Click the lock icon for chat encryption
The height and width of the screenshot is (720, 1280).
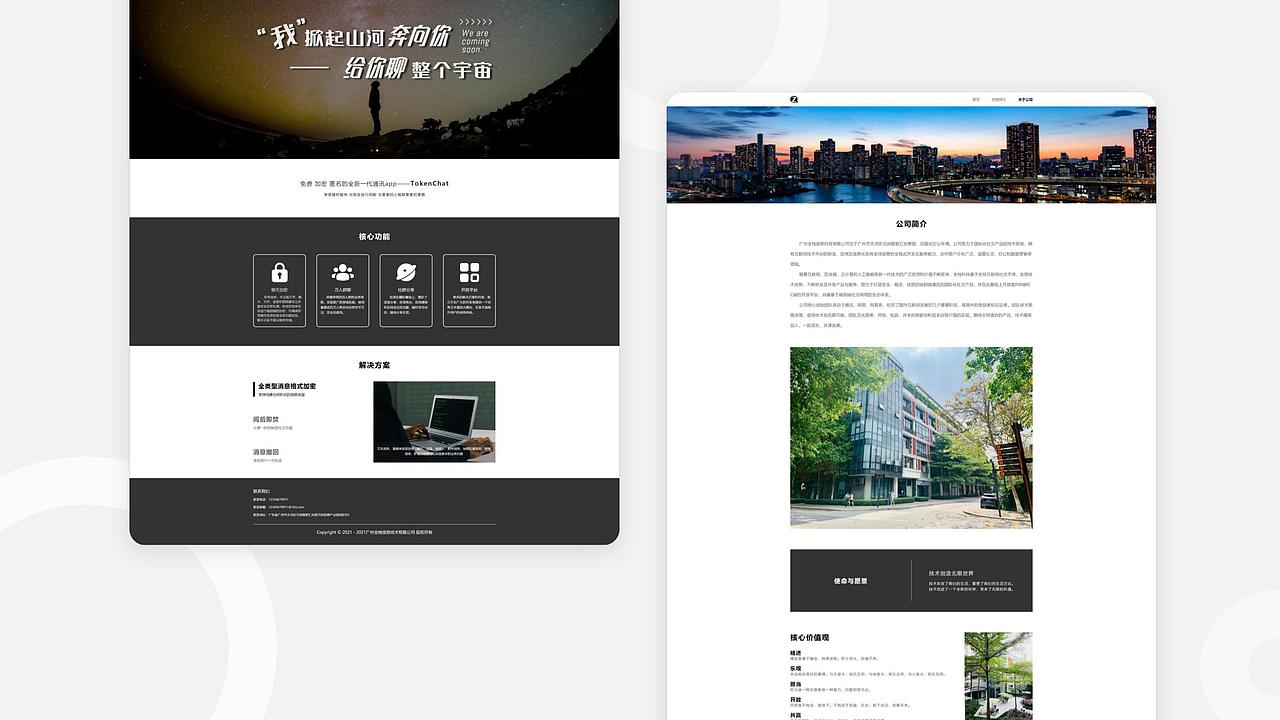(279, 272)
